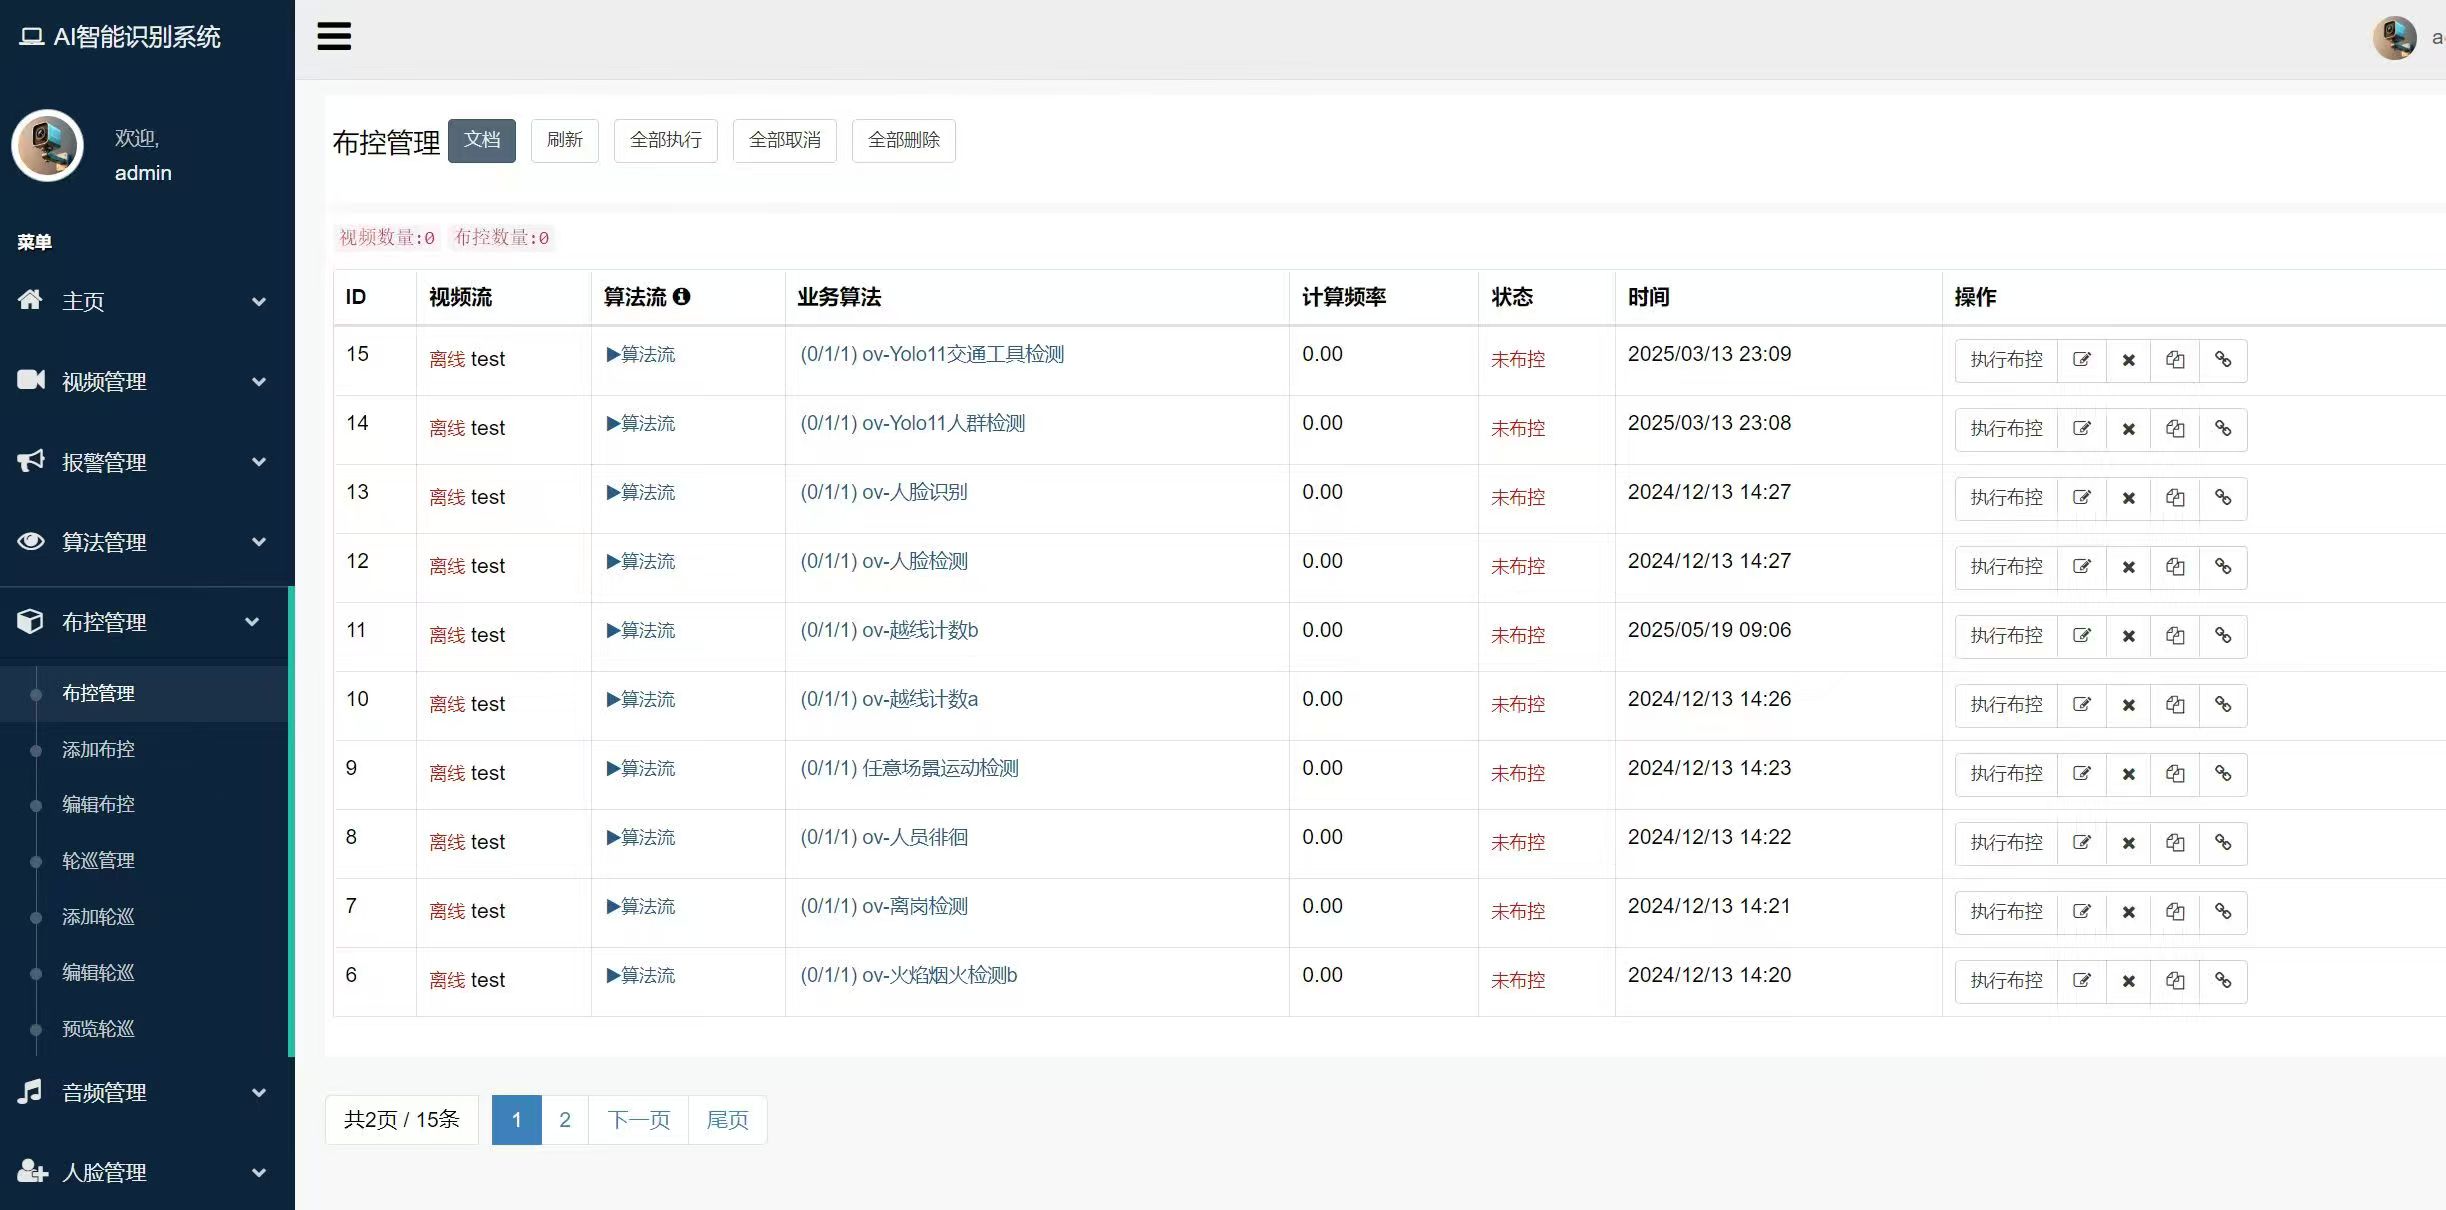Screen dimensions: 2446x1210
Task: Select 添加布控 in the sidebar
Action: coord(97,749)
